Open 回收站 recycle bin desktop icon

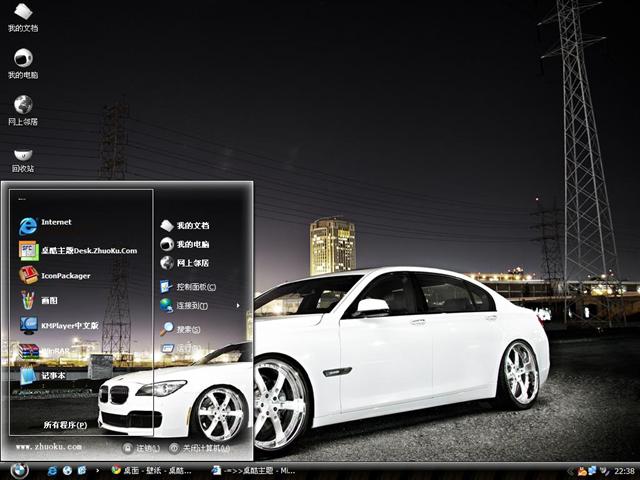(23, 160)
